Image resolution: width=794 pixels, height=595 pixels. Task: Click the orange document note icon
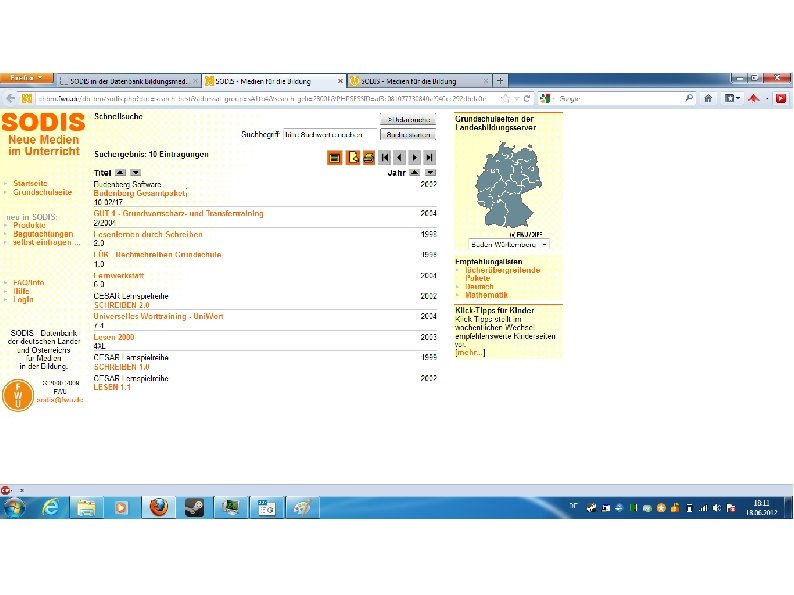tap(352, 157)
